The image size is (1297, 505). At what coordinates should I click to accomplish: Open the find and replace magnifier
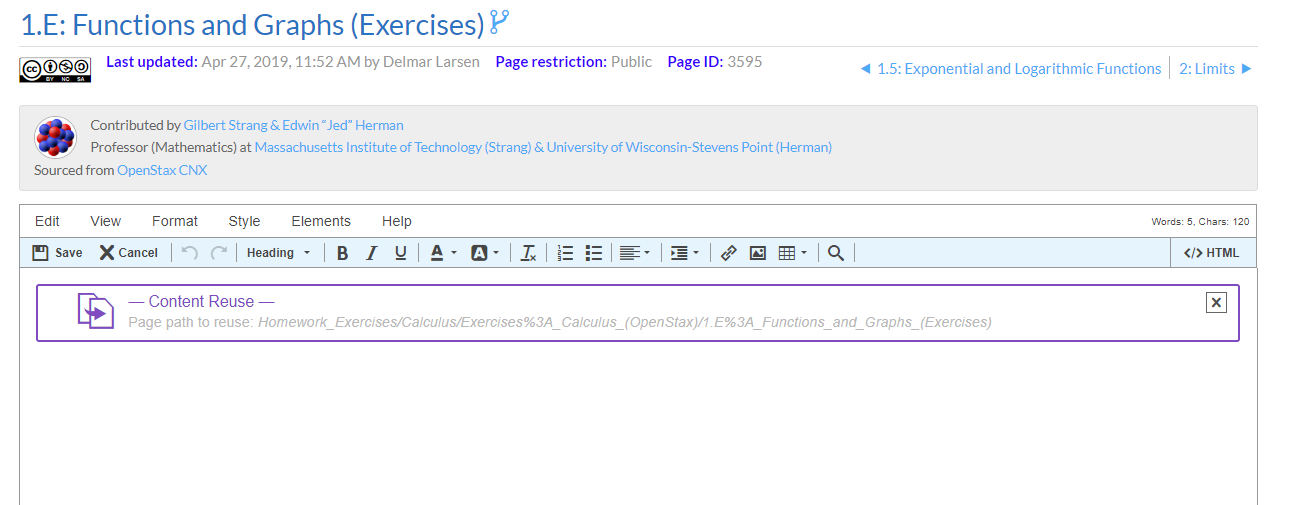pyautogui.click(x=836, y=253)
